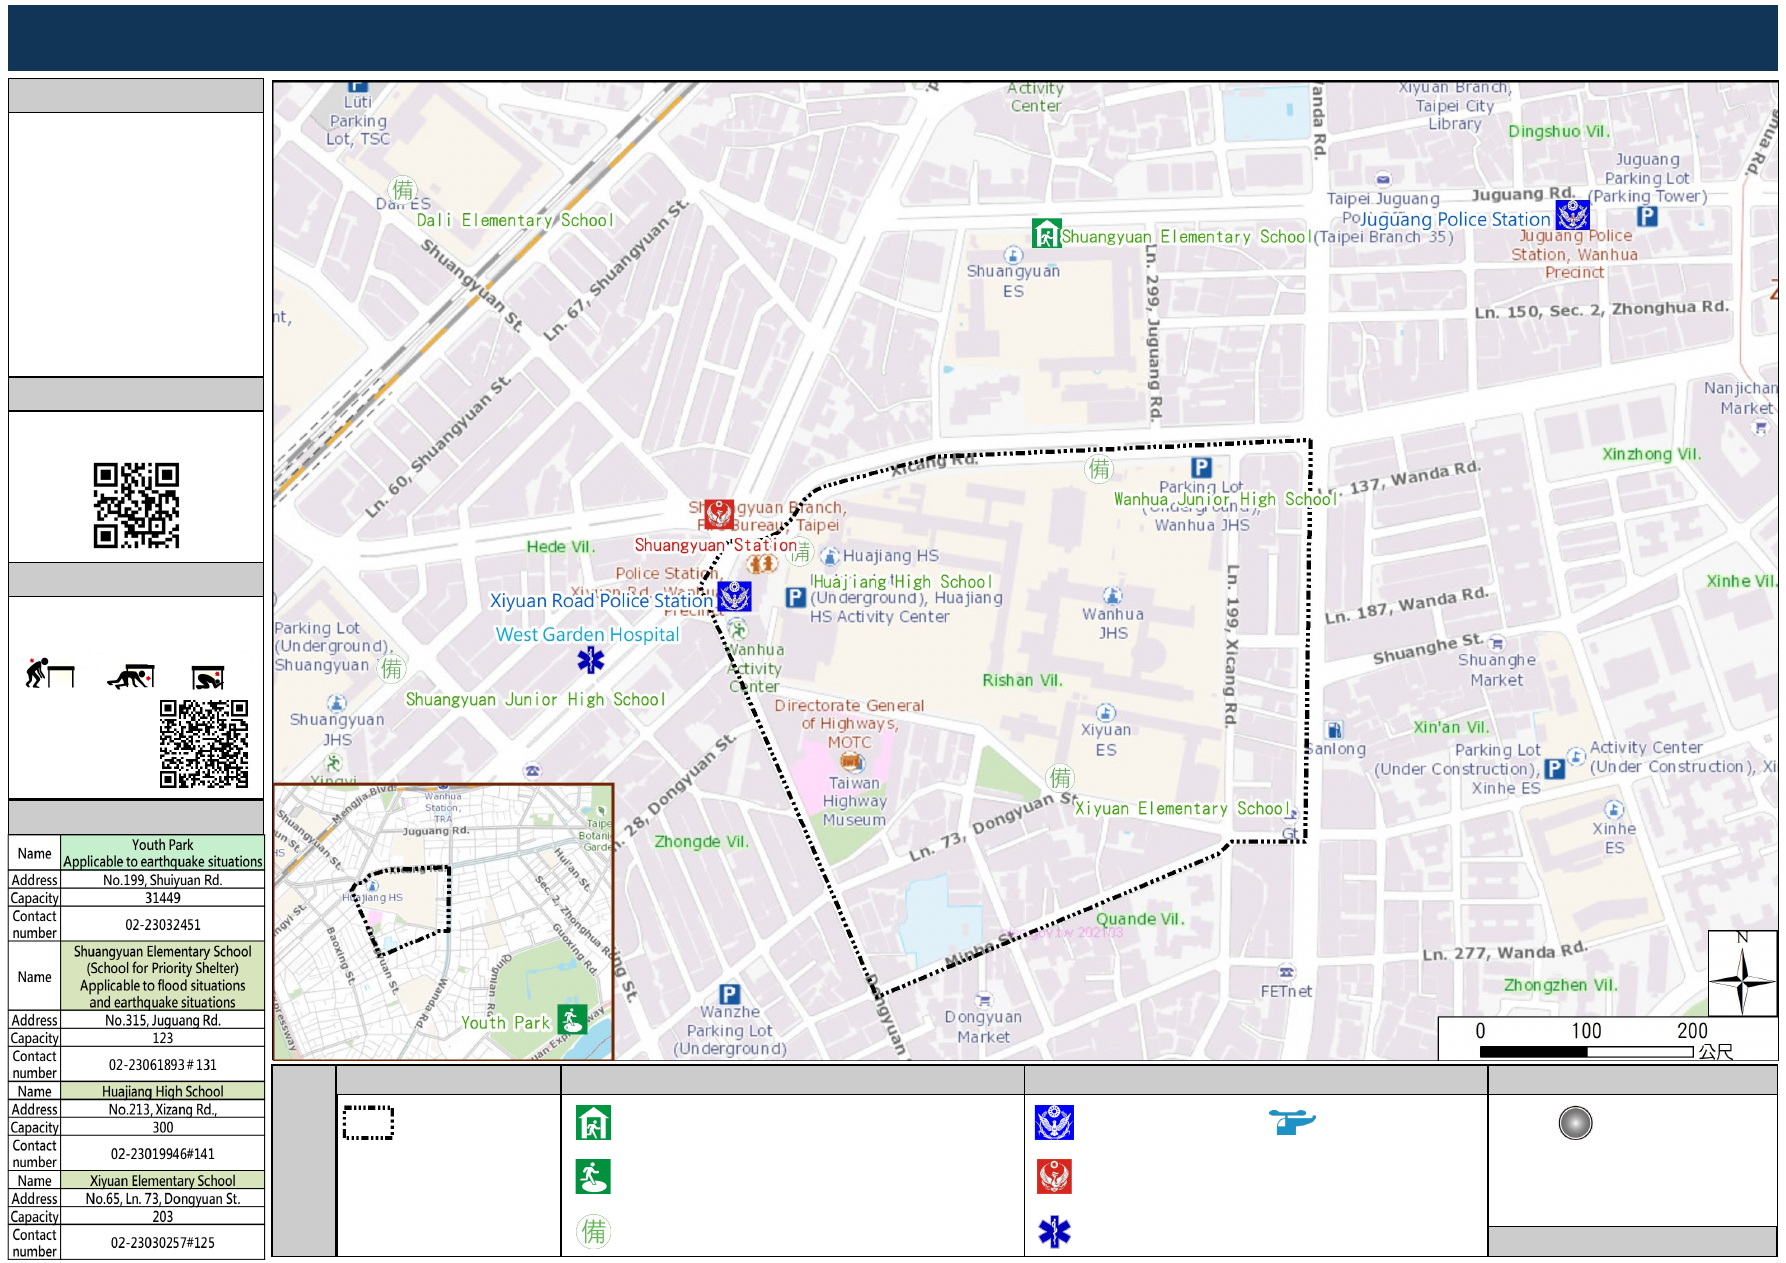
Task: Click the Xiyuan Elementary School map label
Action: 1183,808
